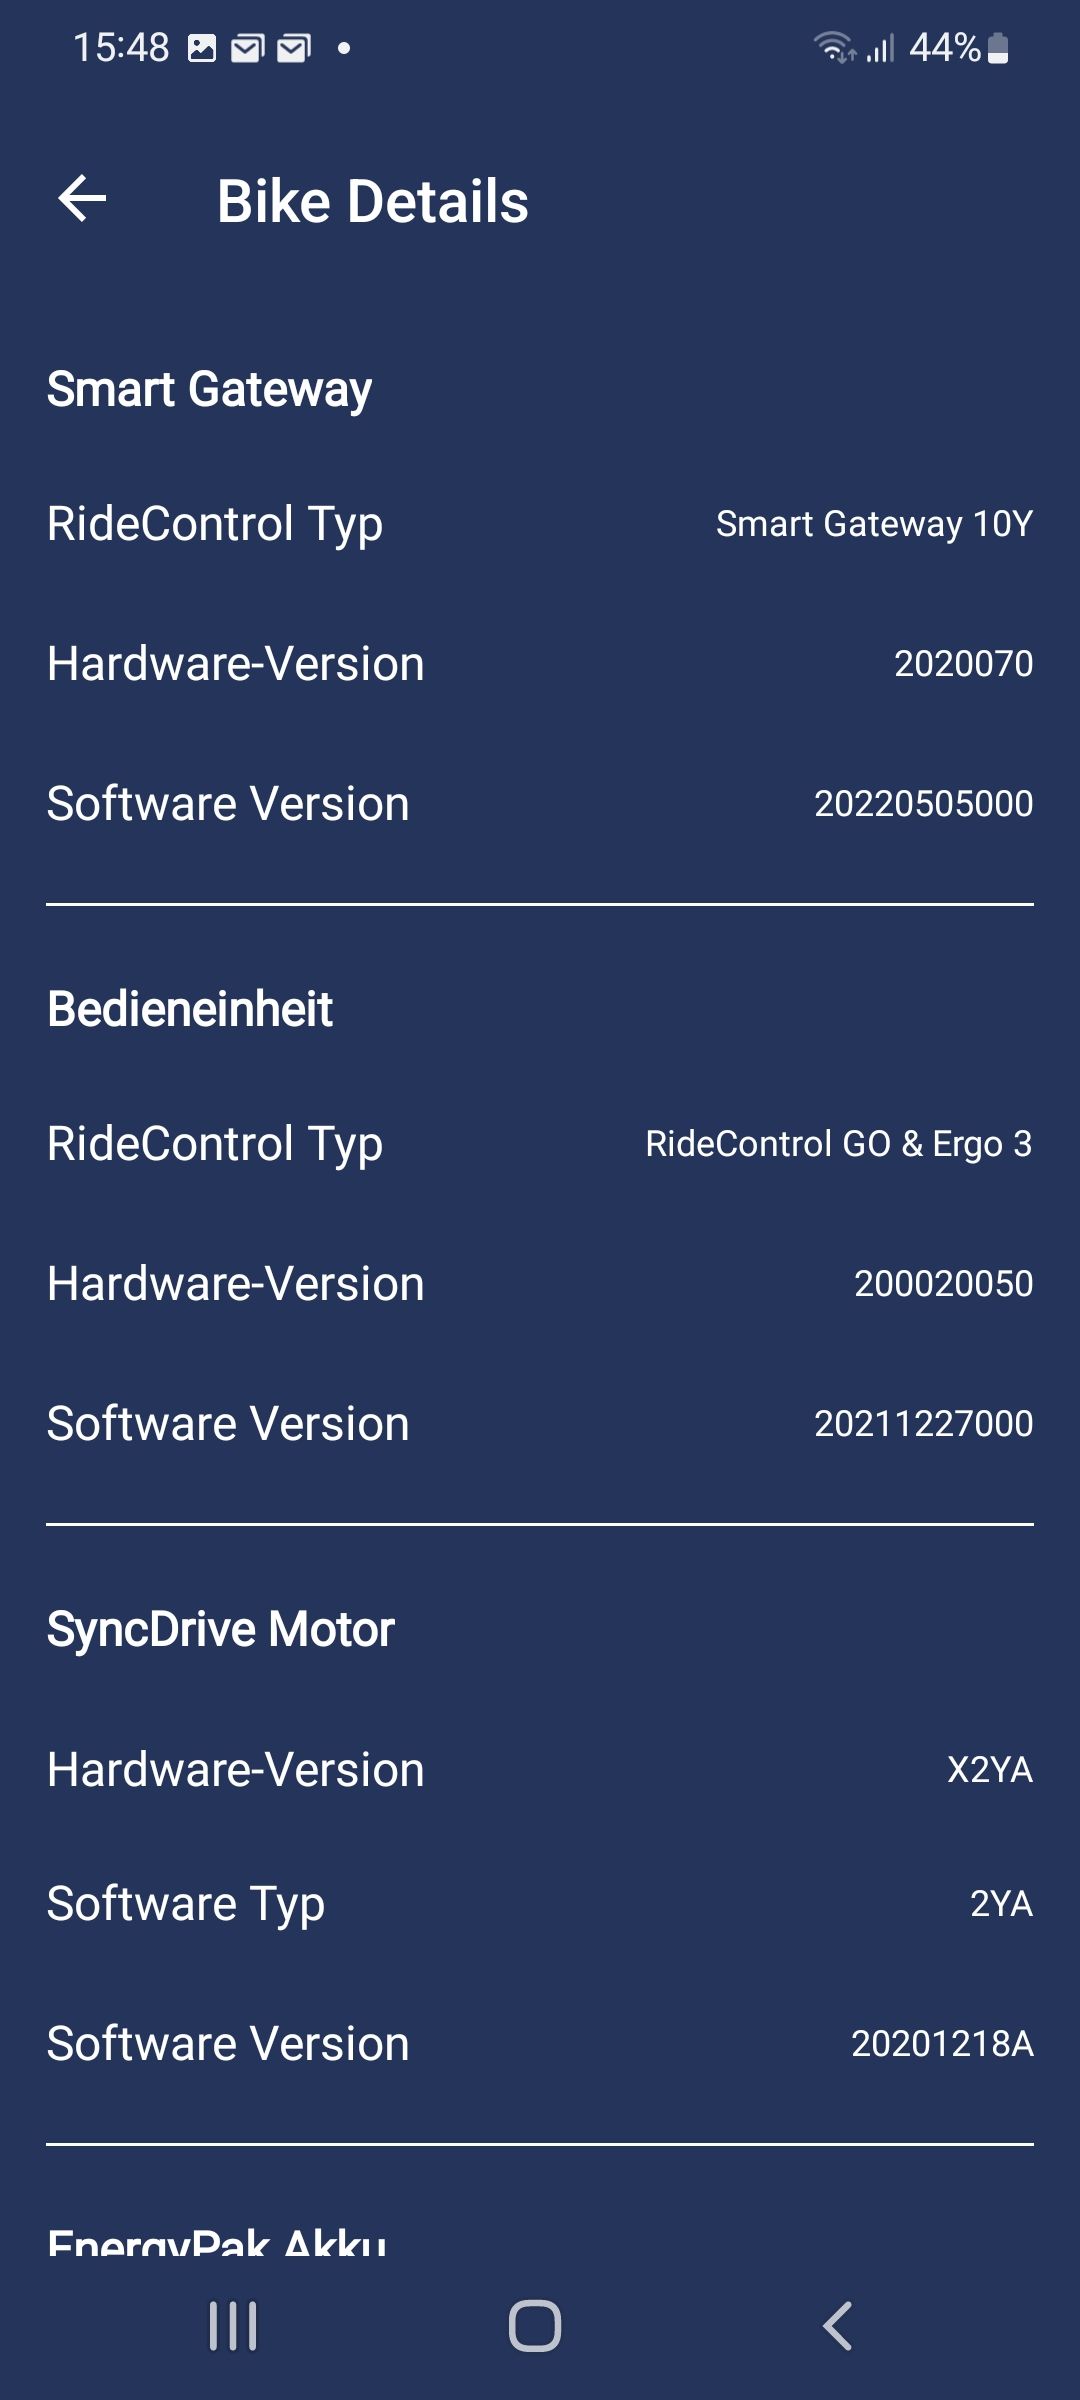This screenshot has height=2400, width=1080.
Task: Tap the Wi-Fi status icon
Action: click(833, 48)
